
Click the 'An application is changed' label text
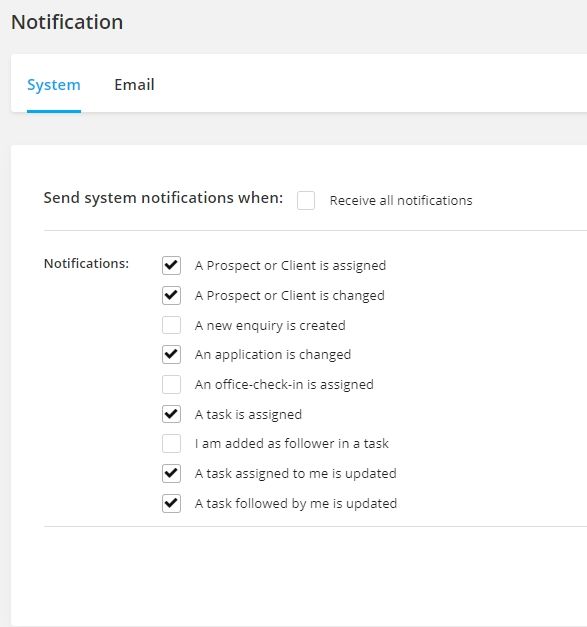click(x=273, y=355)
